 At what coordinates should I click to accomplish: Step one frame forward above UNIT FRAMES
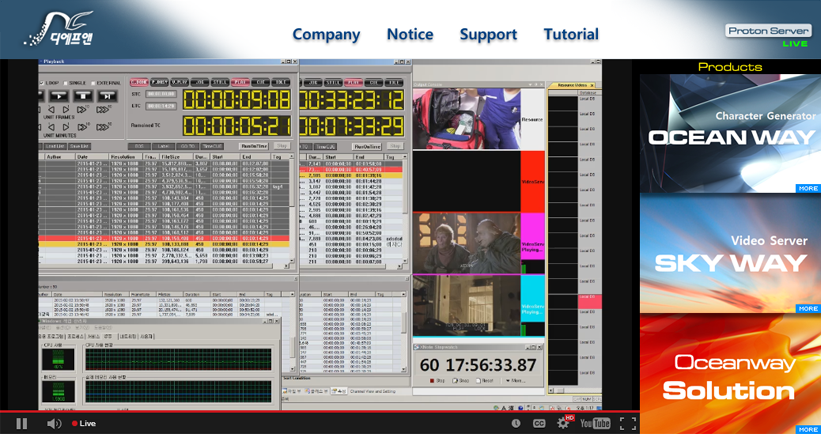click(x=66, y=109)
